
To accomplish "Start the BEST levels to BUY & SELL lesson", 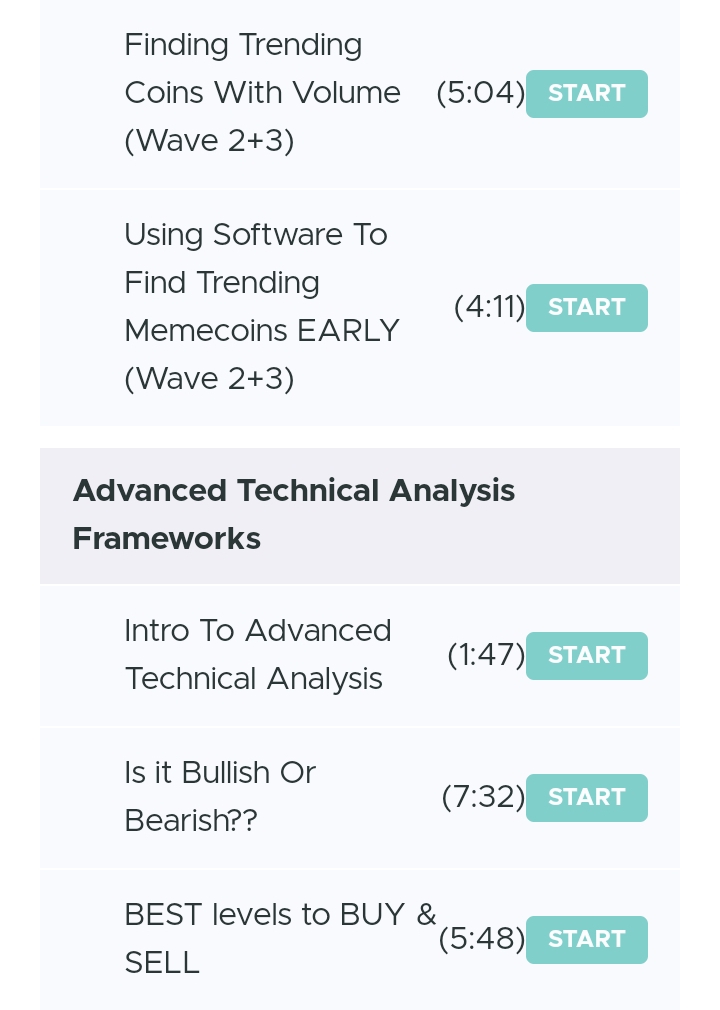I will pyautogui.click(x=587, y=940).
